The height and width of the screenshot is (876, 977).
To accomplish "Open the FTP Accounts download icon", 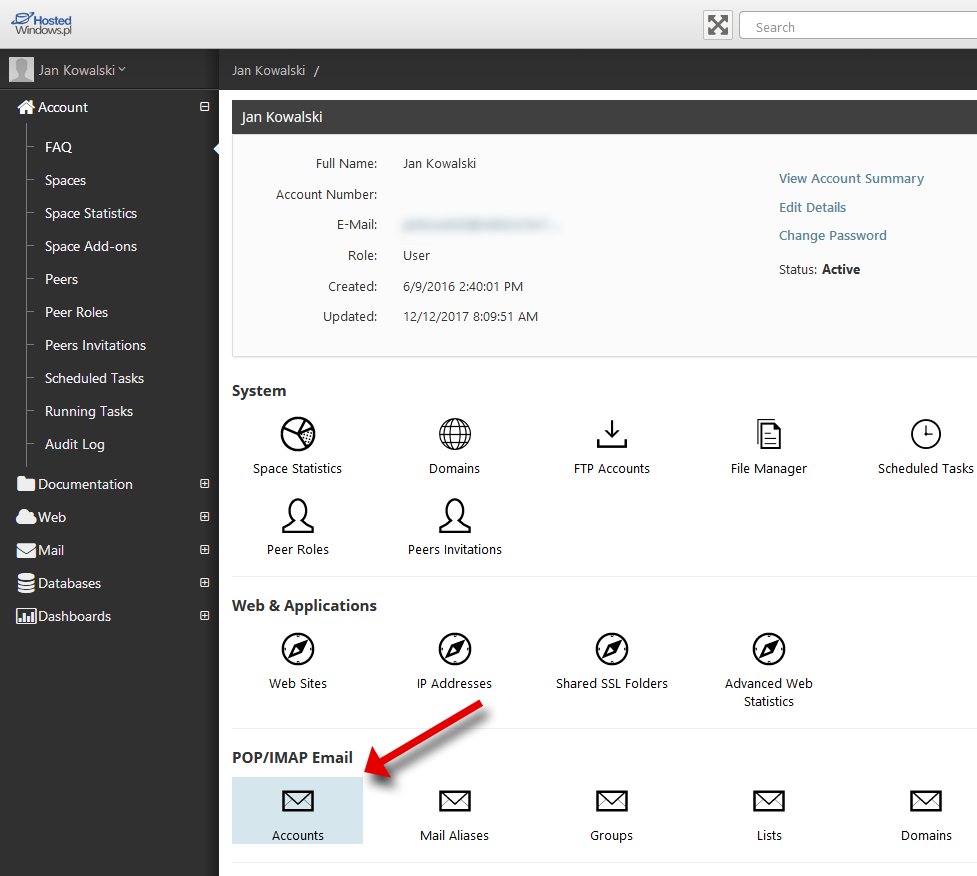I will (612, 434).
